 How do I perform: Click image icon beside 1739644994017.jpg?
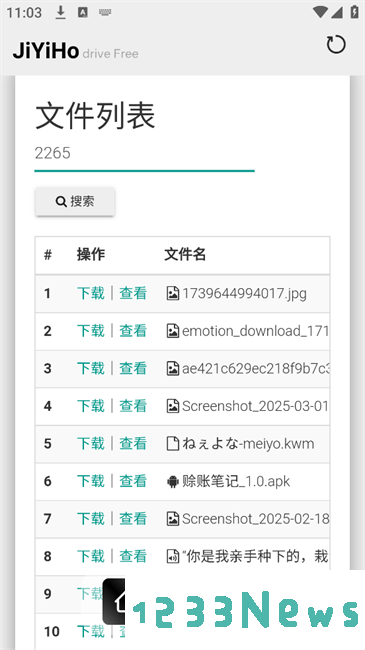coord(173,293)
